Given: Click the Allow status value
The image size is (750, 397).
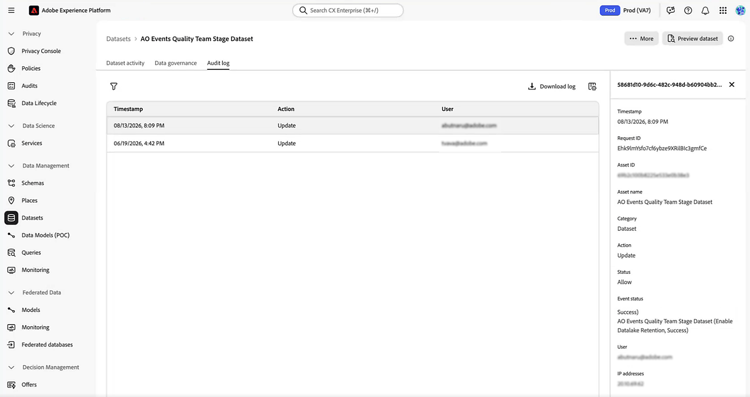Looking at the screenshot, I should tap(624, 282).
